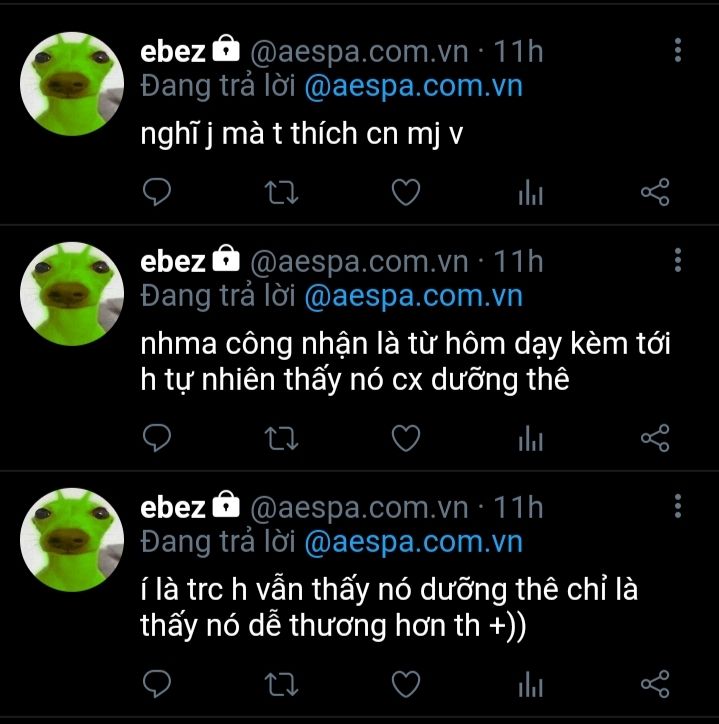Like the "í là trc h" tweet

pyautogui.click(x=406, y=683)
